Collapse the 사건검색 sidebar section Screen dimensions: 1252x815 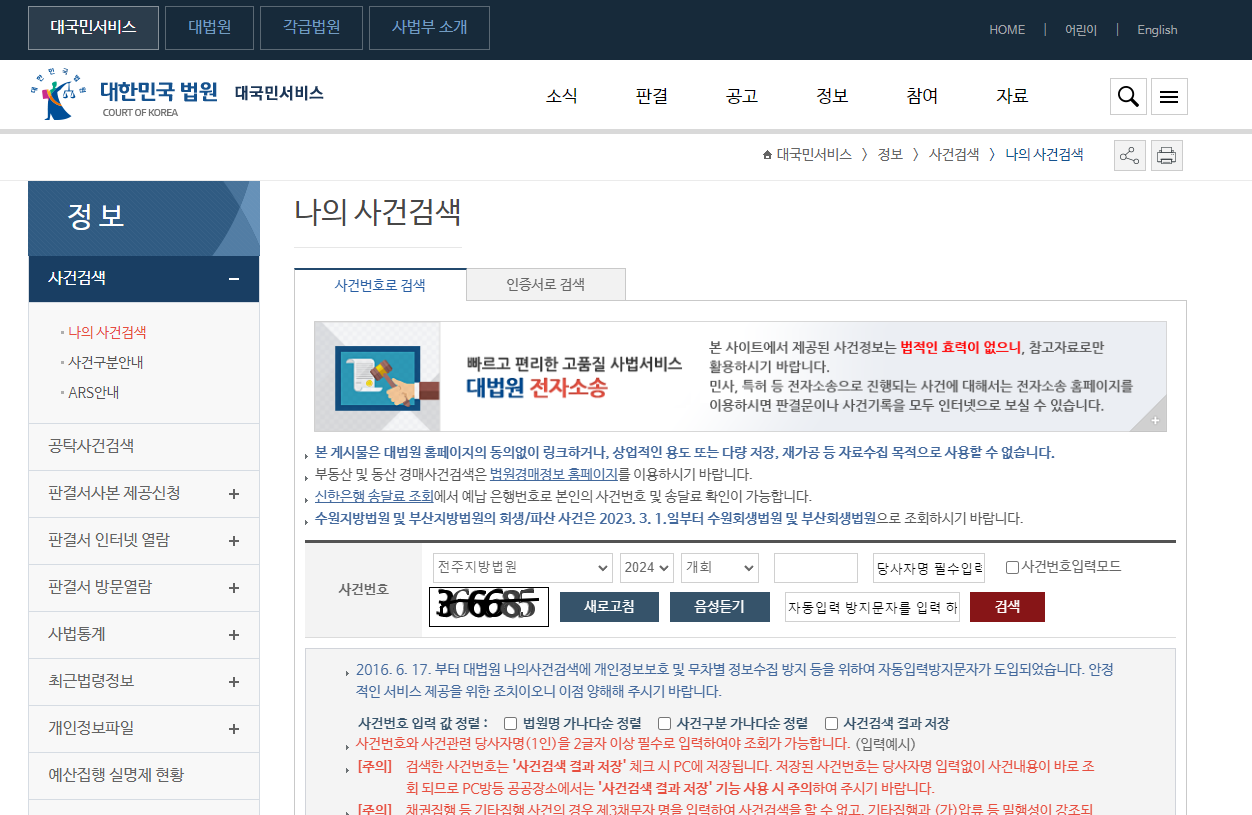234,279
